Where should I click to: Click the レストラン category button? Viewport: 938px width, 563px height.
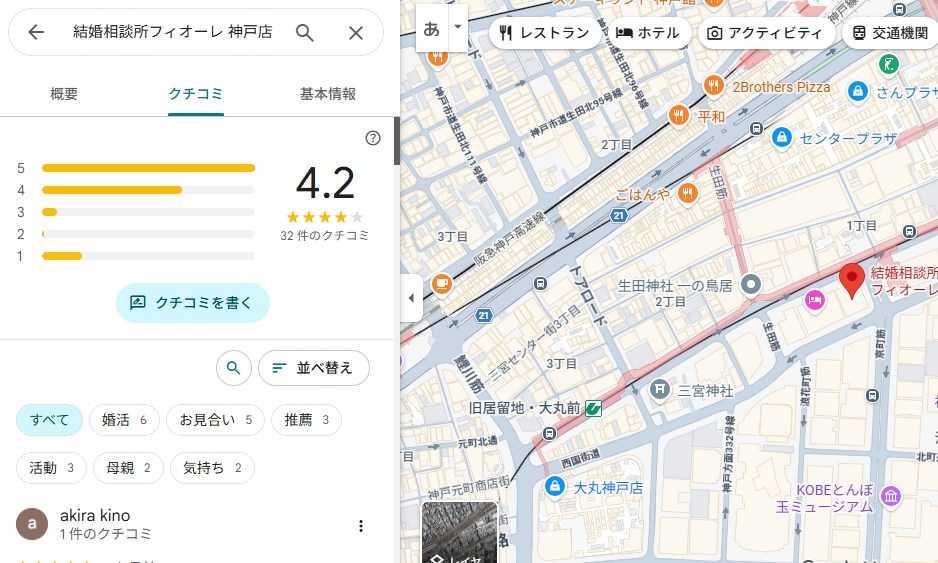pyautogui.click(x=545, y=33)
